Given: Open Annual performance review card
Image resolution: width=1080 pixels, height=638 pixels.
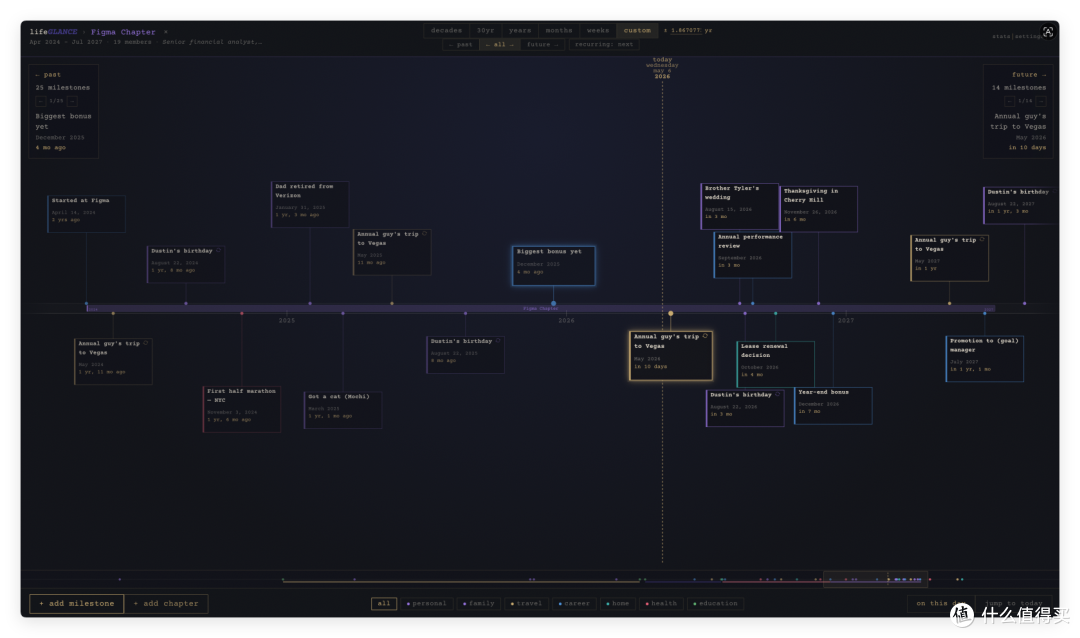Looking at the screenshot, I should [752, 255].
